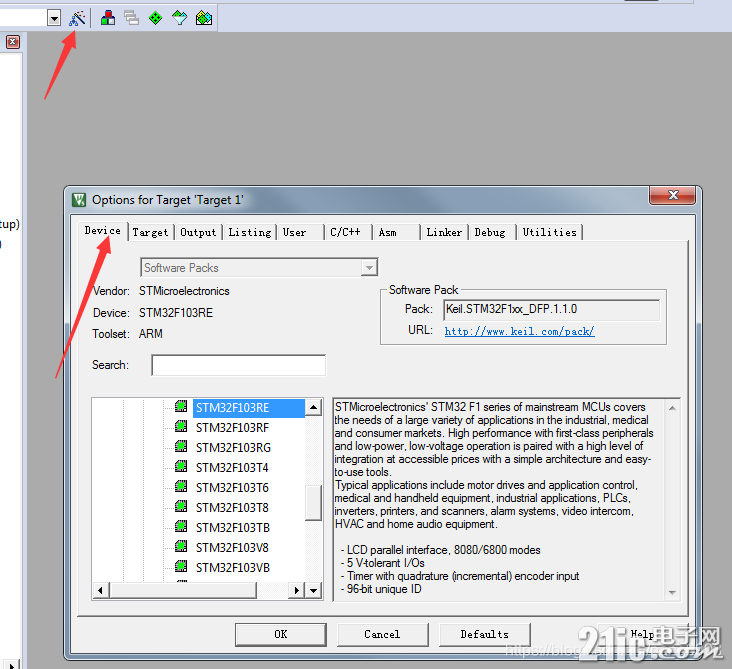The image size is (732, 669).
Task: Close the Options for Target dialog
Action: [673, 195]
